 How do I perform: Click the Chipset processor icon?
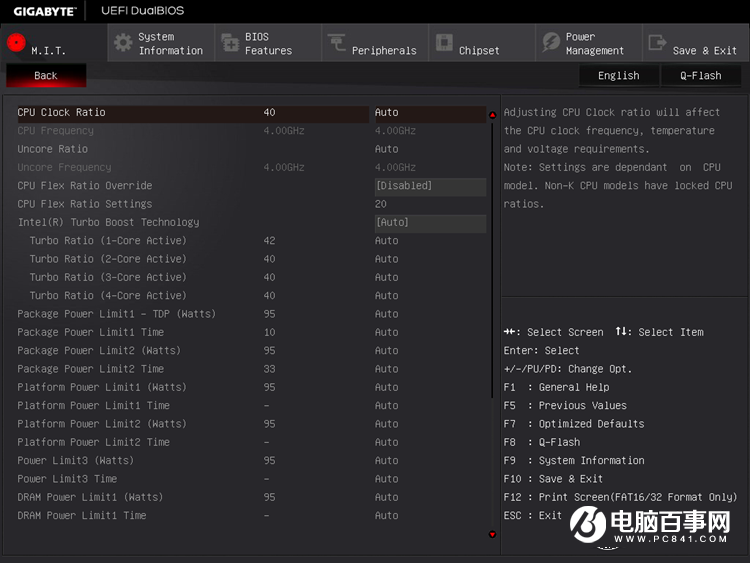tap(444, 43)
